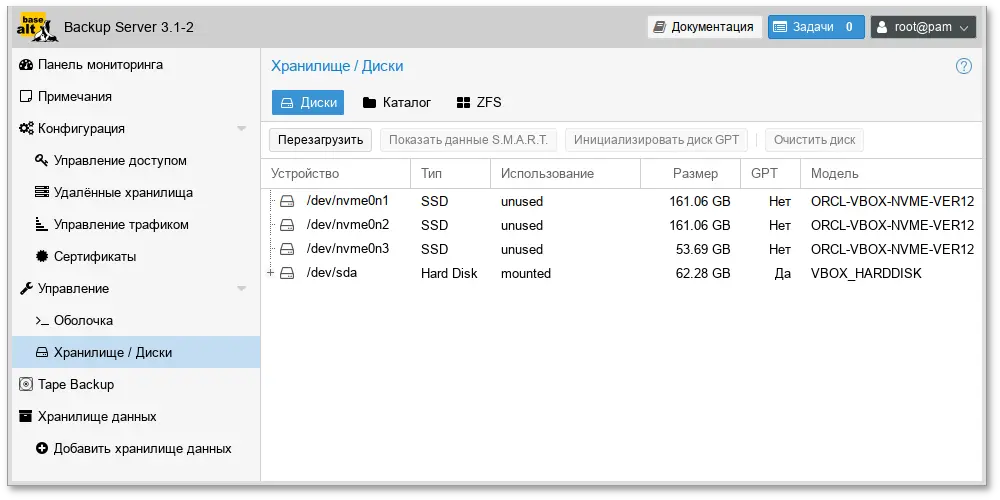
Task: Click the plus circle icon for adding datastore
Action: coord(41,448)
